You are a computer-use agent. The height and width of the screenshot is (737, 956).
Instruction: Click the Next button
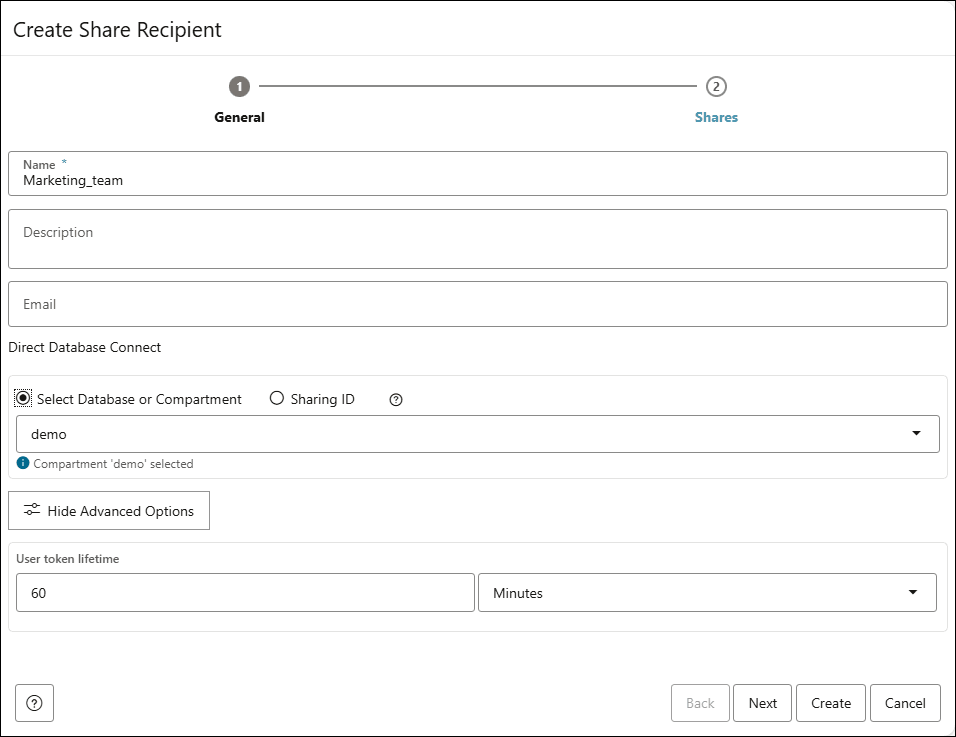click(x=762, y=703)
